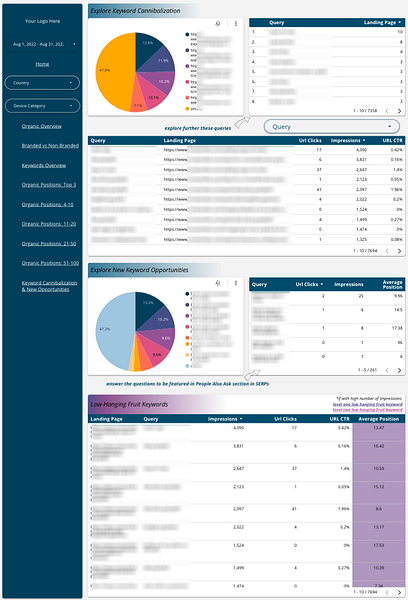Screen dimensions: 408x600
Task: Click the 9.96 average position cell
Action: click(x=398, y=296)
